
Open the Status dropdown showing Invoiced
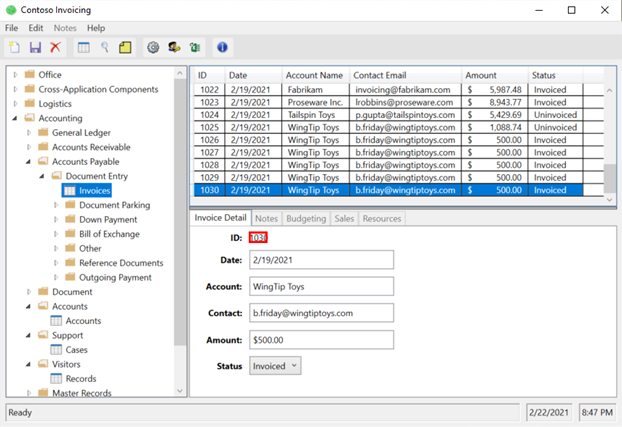pos(273,366)
